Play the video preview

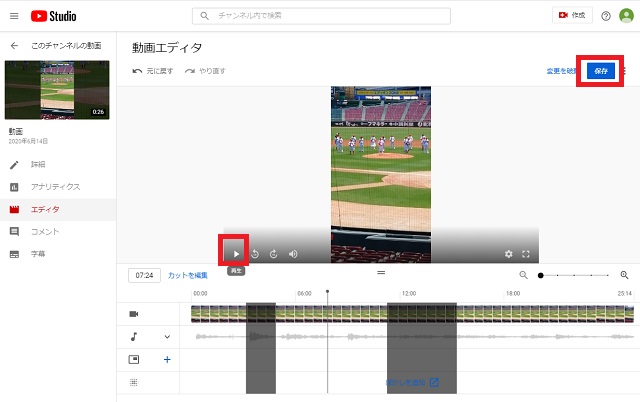236,254
